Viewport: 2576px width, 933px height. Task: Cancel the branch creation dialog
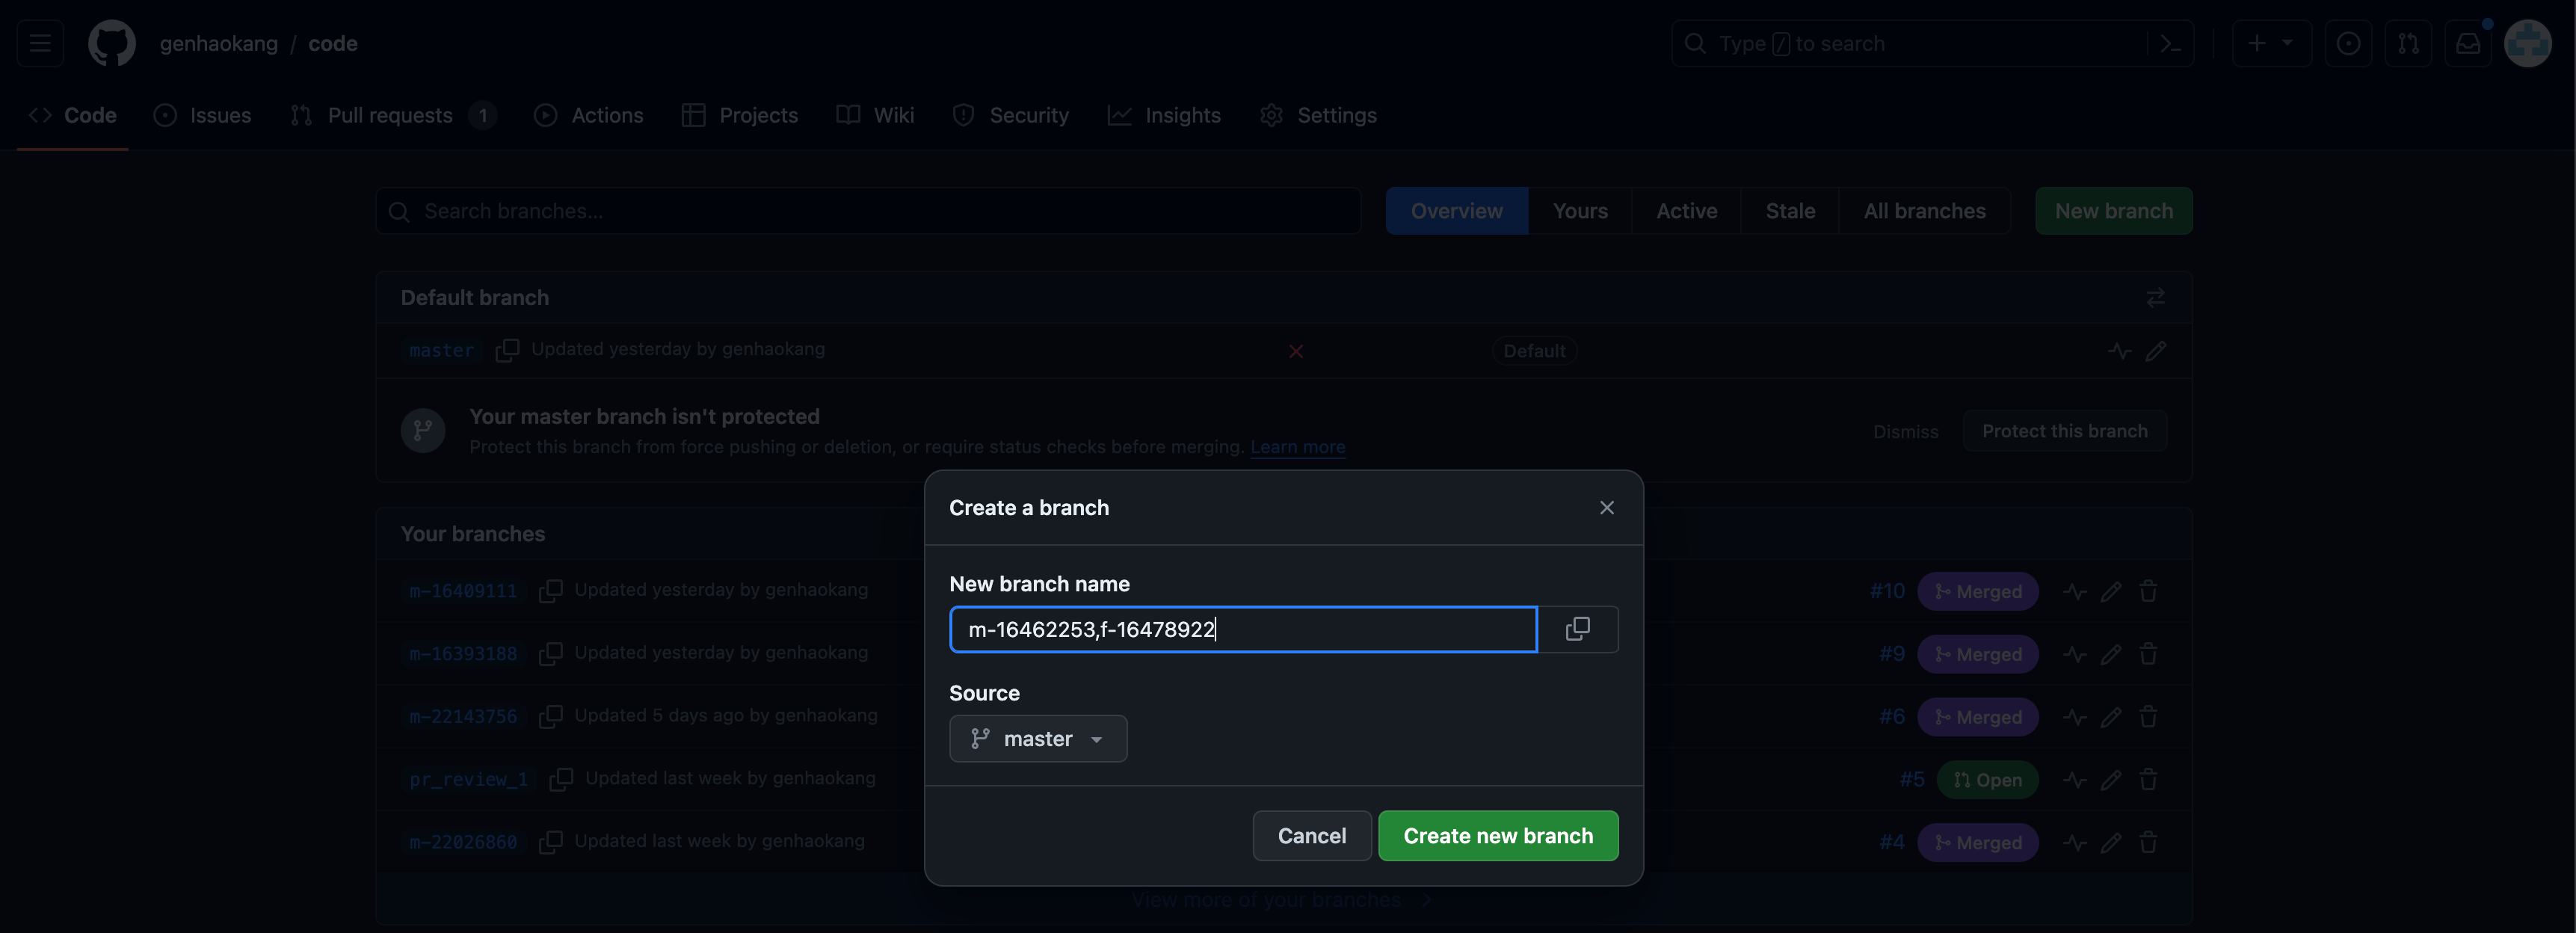(x=1311, y=836)
